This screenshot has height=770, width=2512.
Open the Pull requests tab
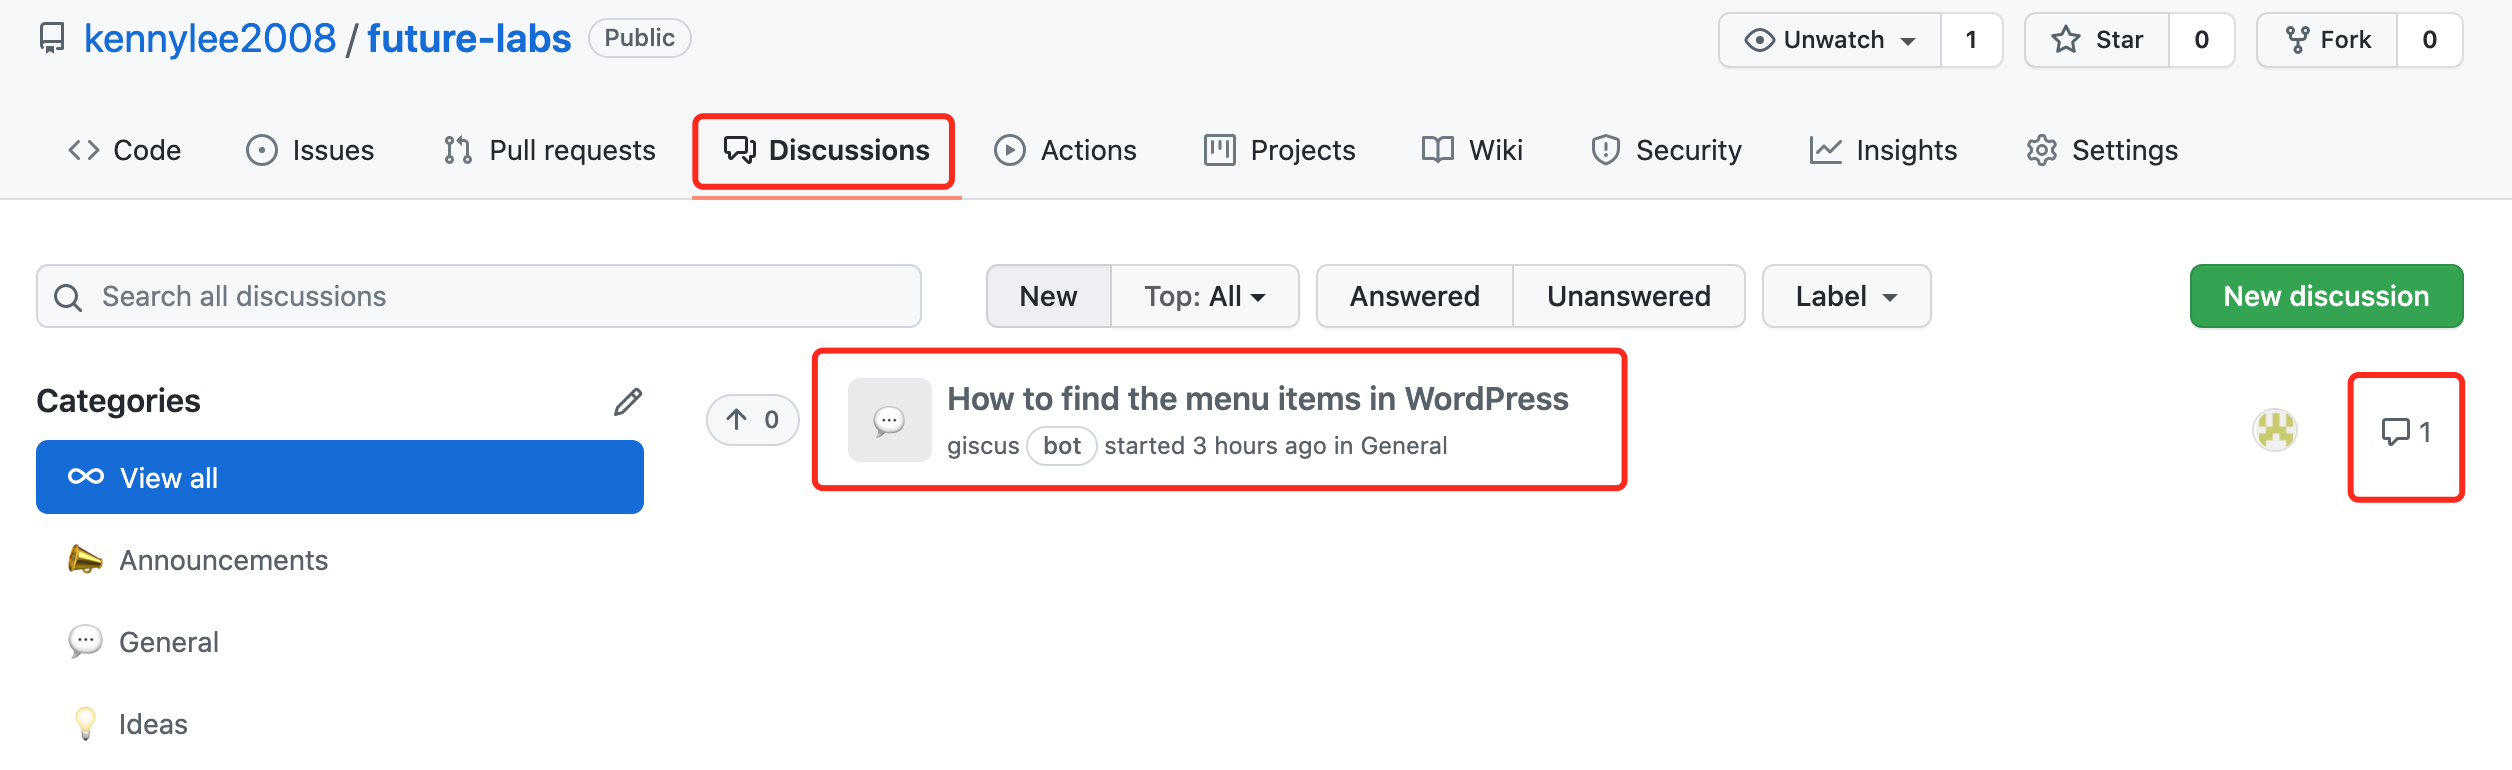coord(549,150)
